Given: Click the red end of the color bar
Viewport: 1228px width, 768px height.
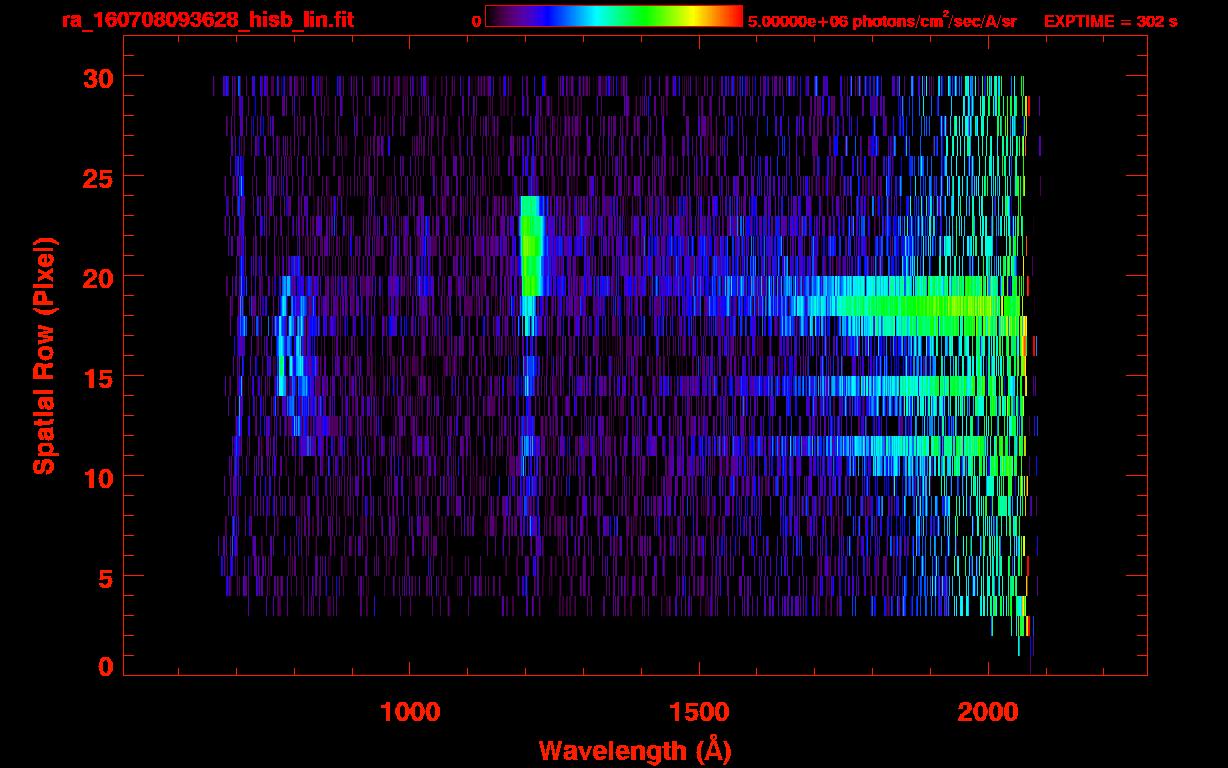Looking at the screenshot, I should (732, 16).
